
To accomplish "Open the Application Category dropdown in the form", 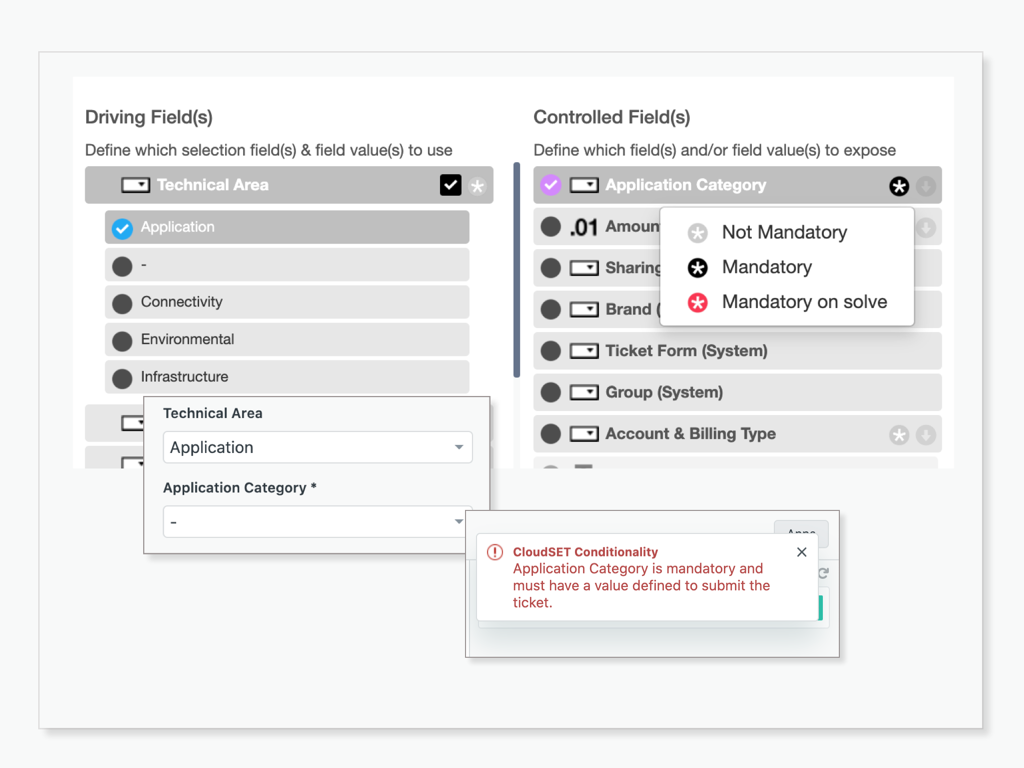I will [317, 521].
